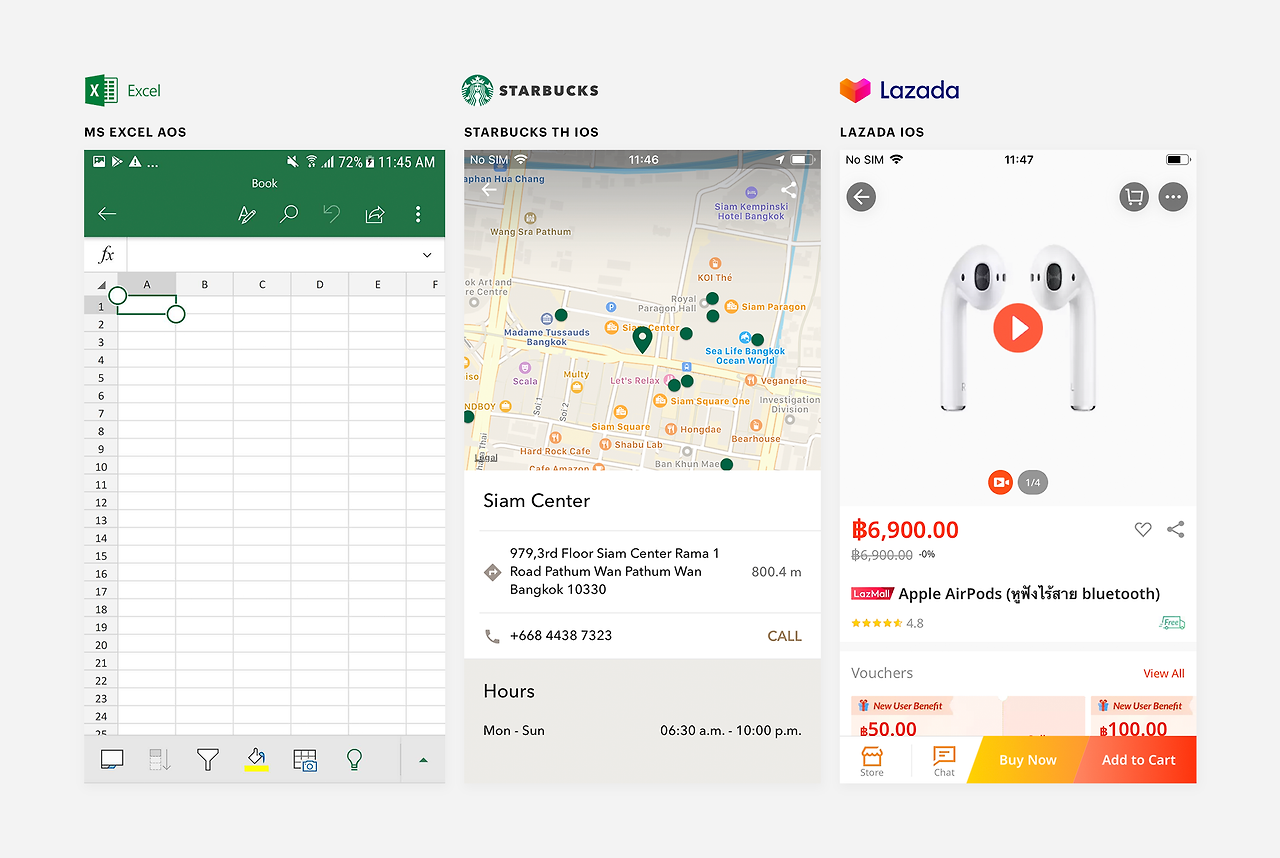Tap the Android warning notification icon

click(135, 161)
